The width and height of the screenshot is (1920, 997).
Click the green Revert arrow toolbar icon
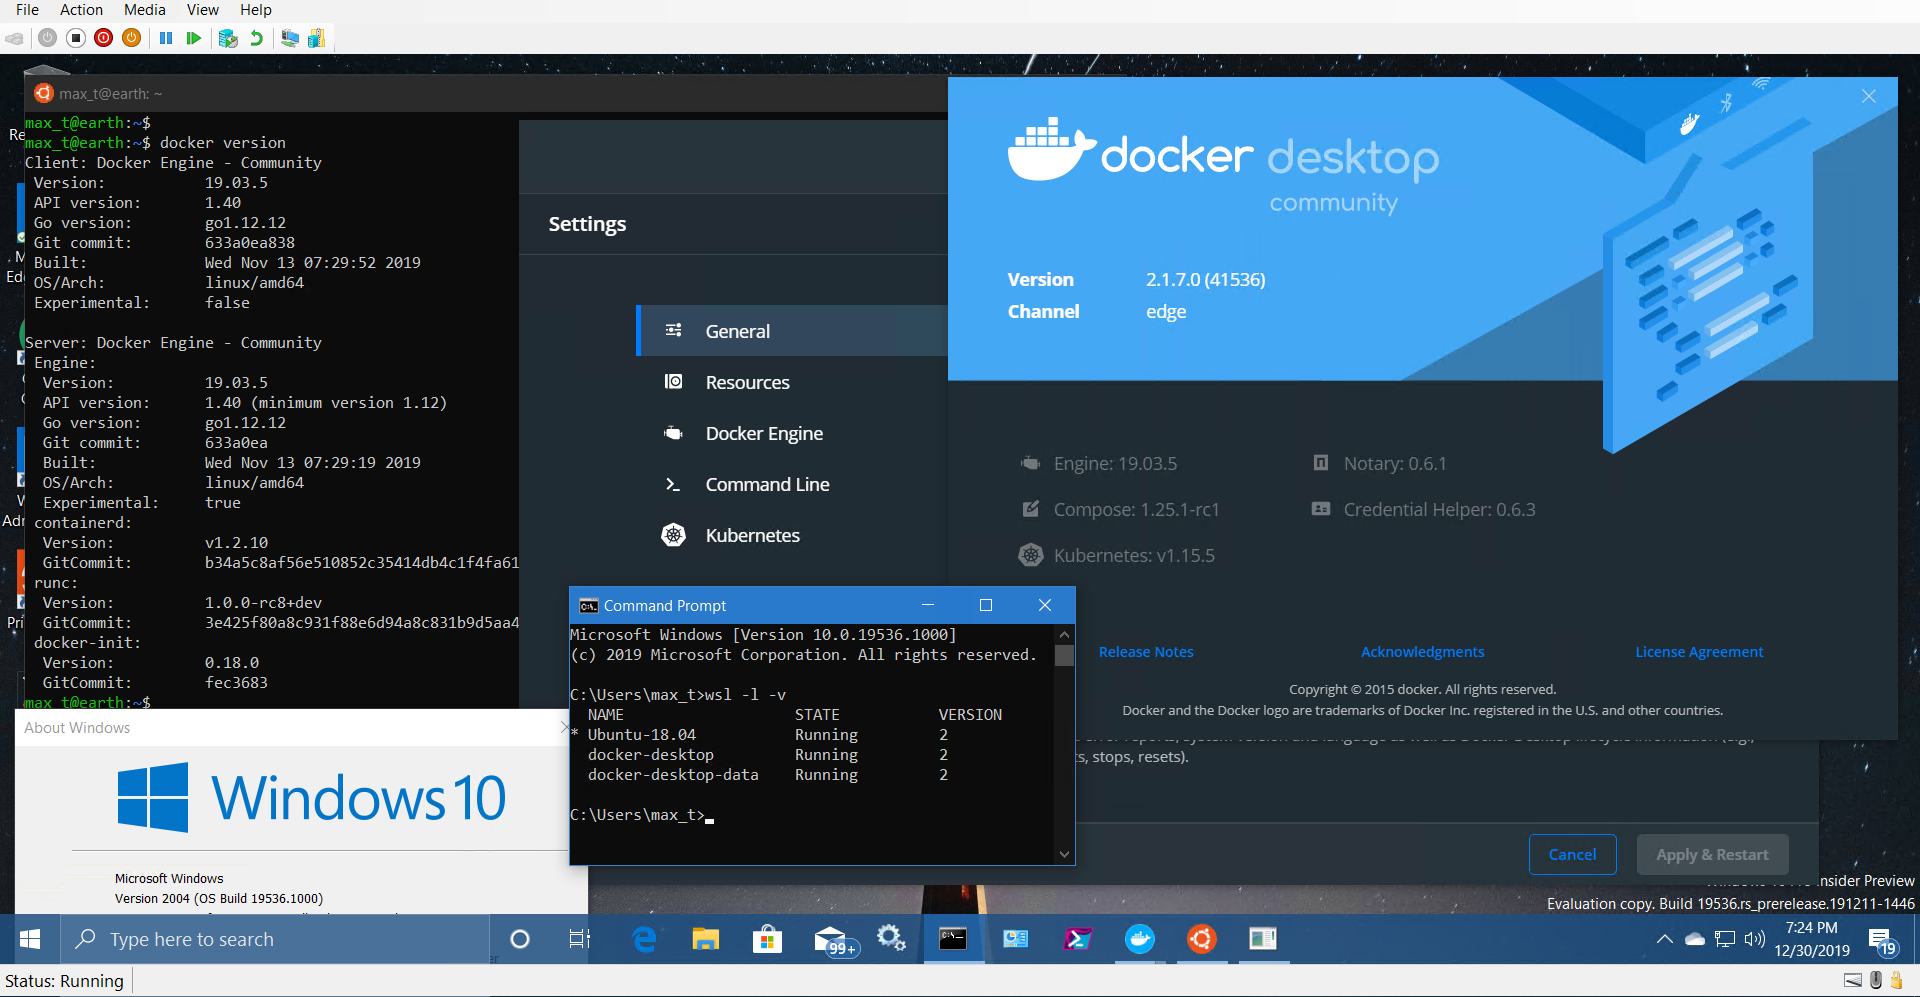pyautogui.click(x=256, y=38)
